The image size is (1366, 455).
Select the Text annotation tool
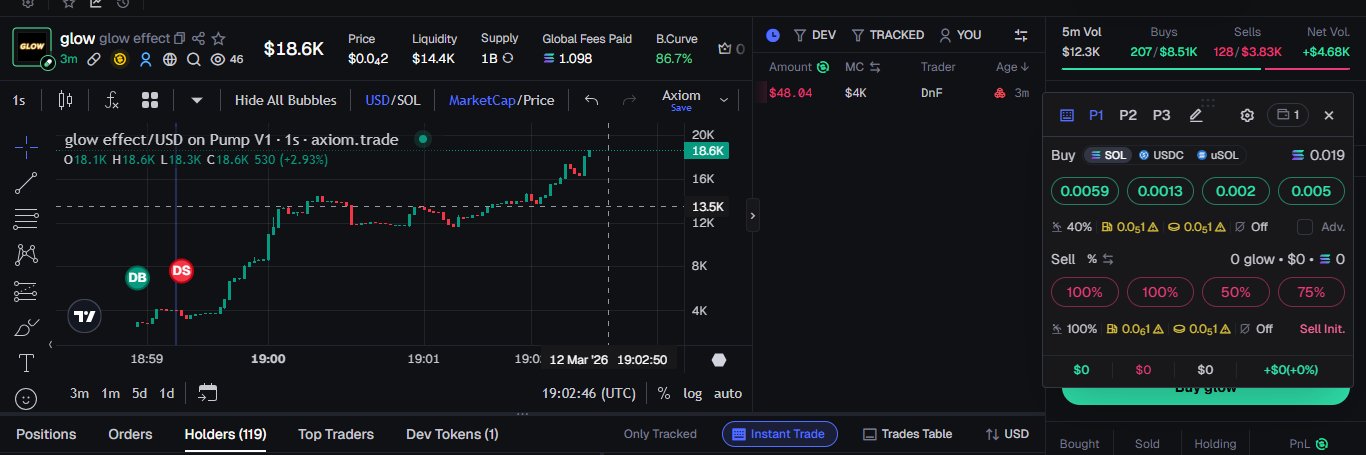(x=27, y=362)
